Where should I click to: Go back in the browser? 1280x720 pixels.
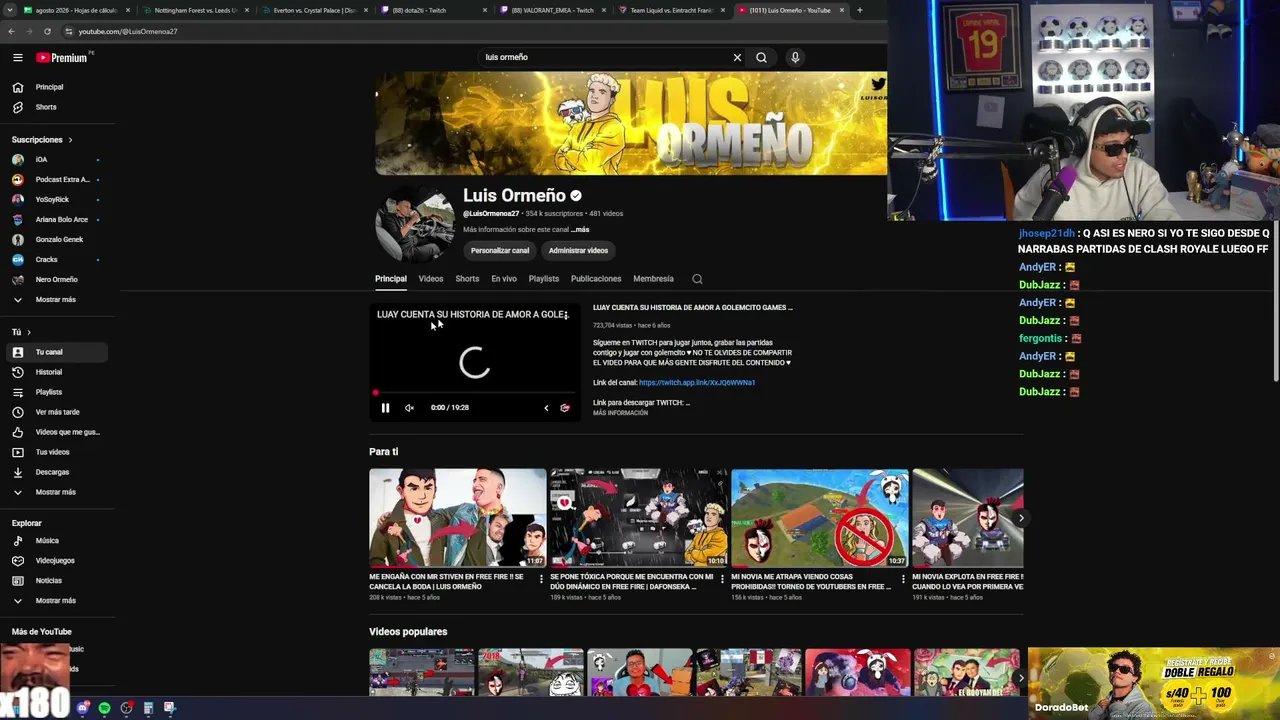(12, 31)
